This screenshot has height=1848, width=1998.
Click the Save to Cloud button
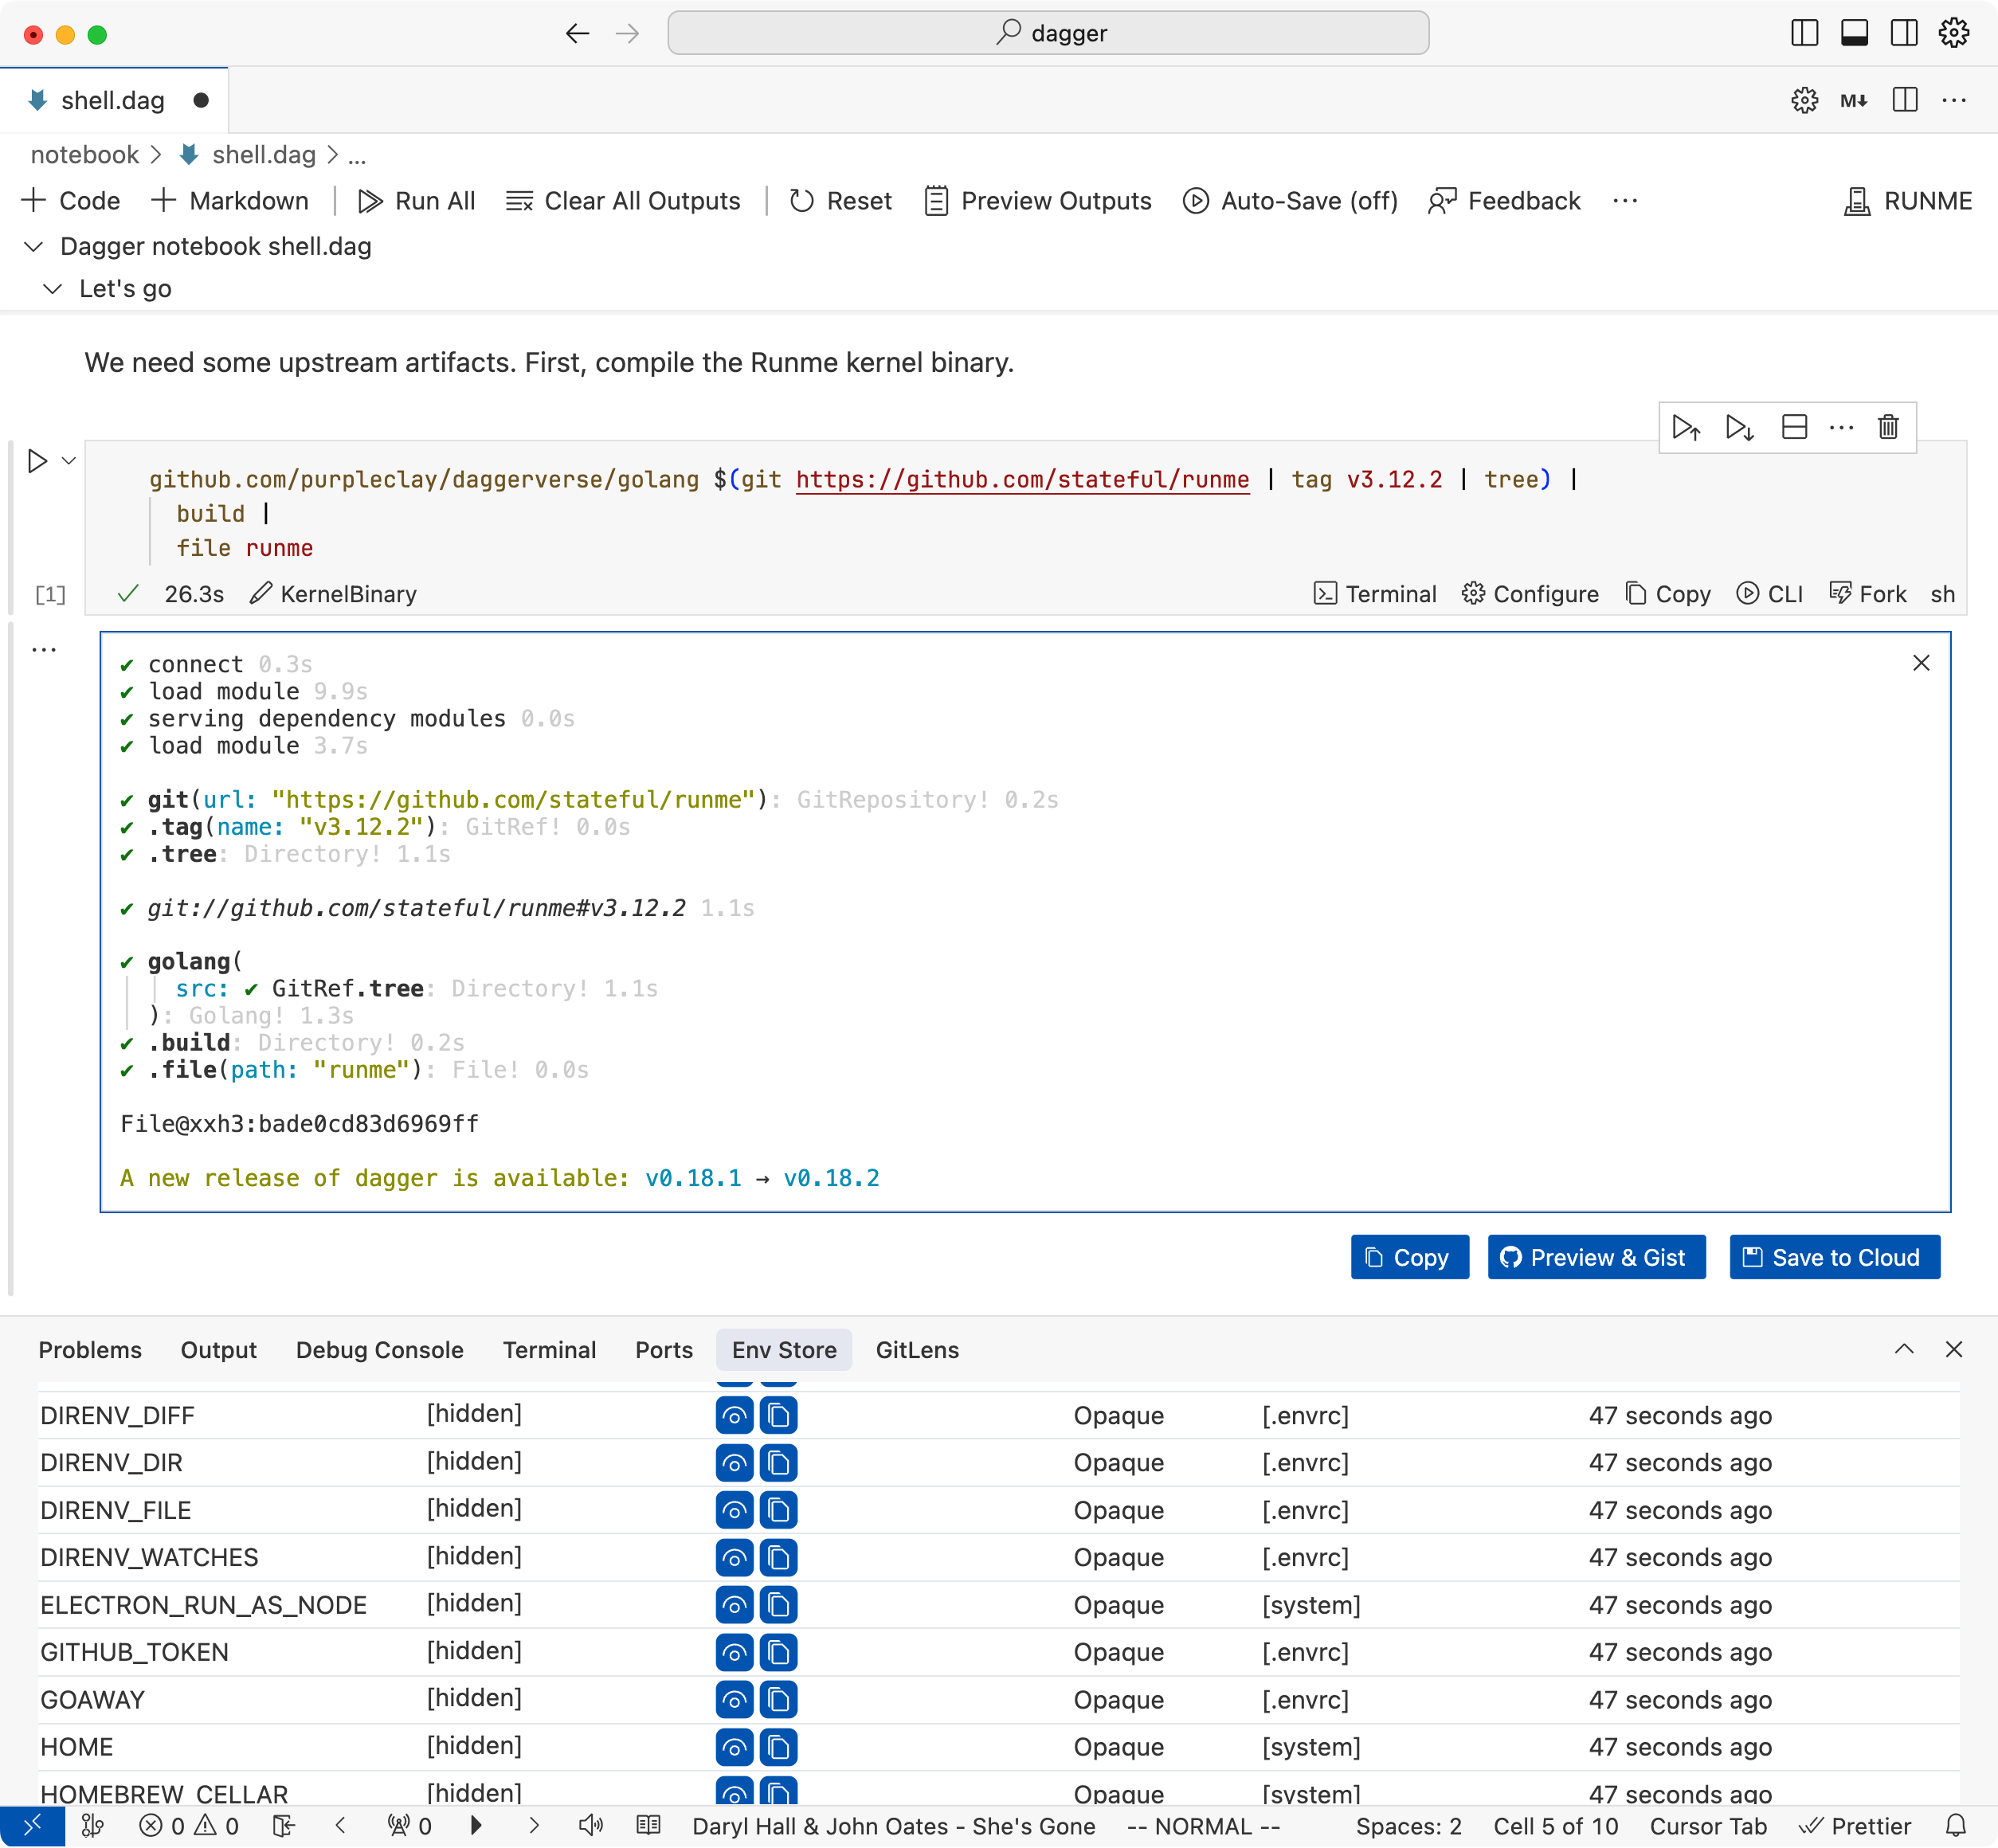[x=1834, y=1257]
